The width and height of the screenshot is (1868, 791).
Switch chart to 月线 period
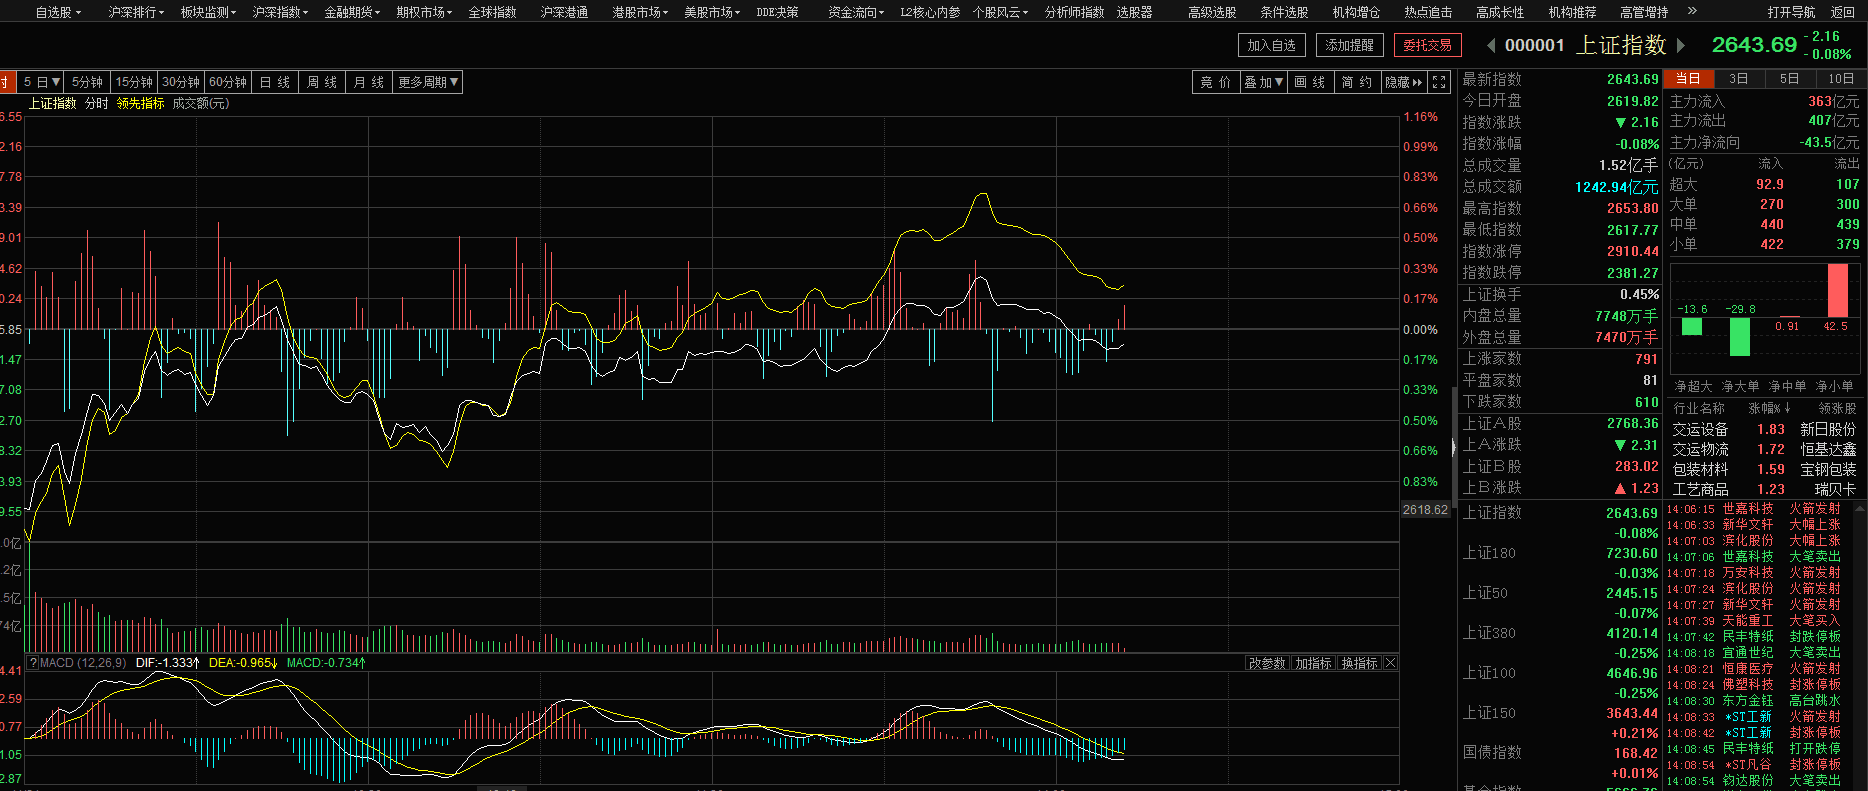[x=369, y=82]
